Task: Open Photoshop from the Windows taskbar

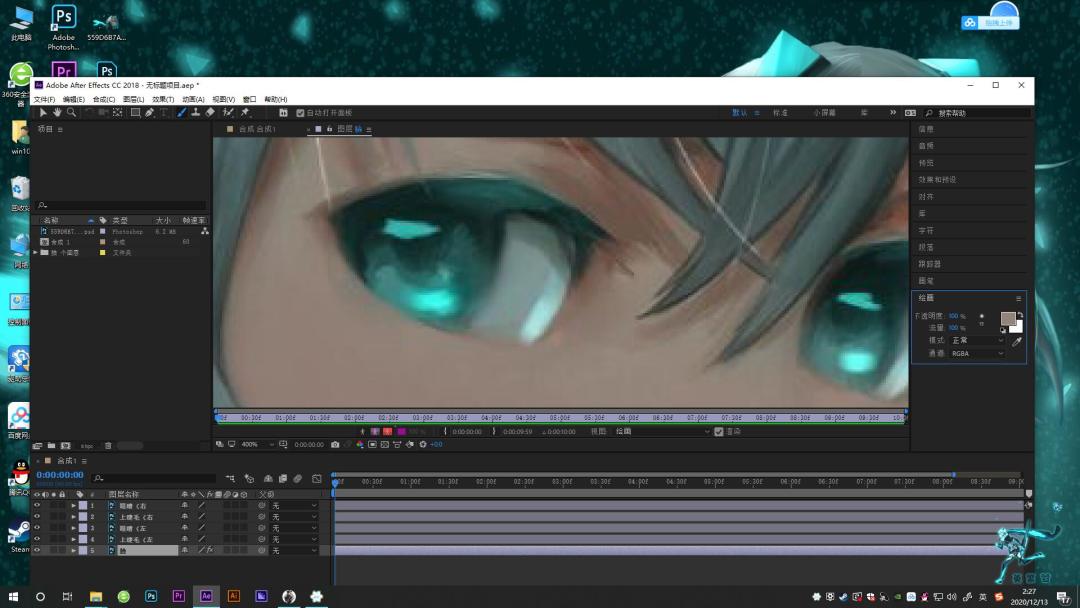Action: [151, 596]
